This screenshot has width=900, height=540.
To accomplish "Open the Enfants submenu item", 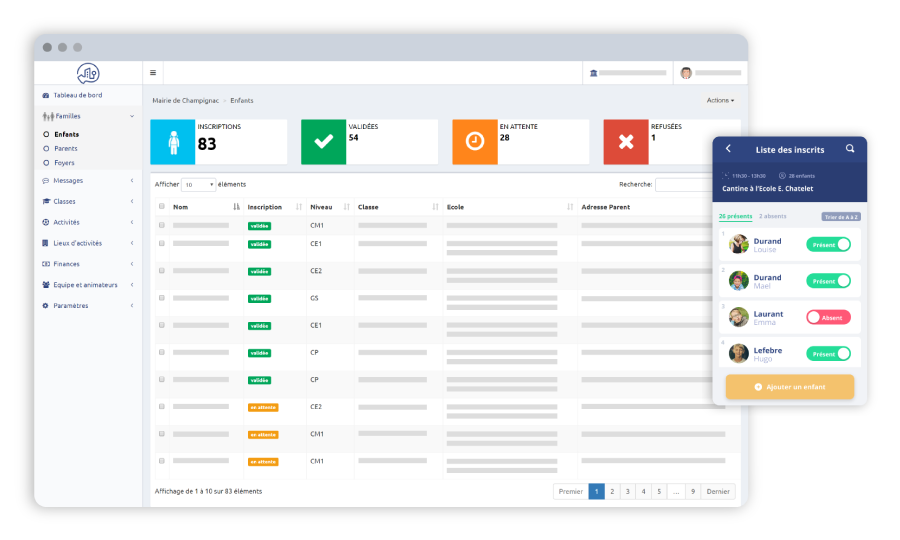I will [x=67, y=134].
